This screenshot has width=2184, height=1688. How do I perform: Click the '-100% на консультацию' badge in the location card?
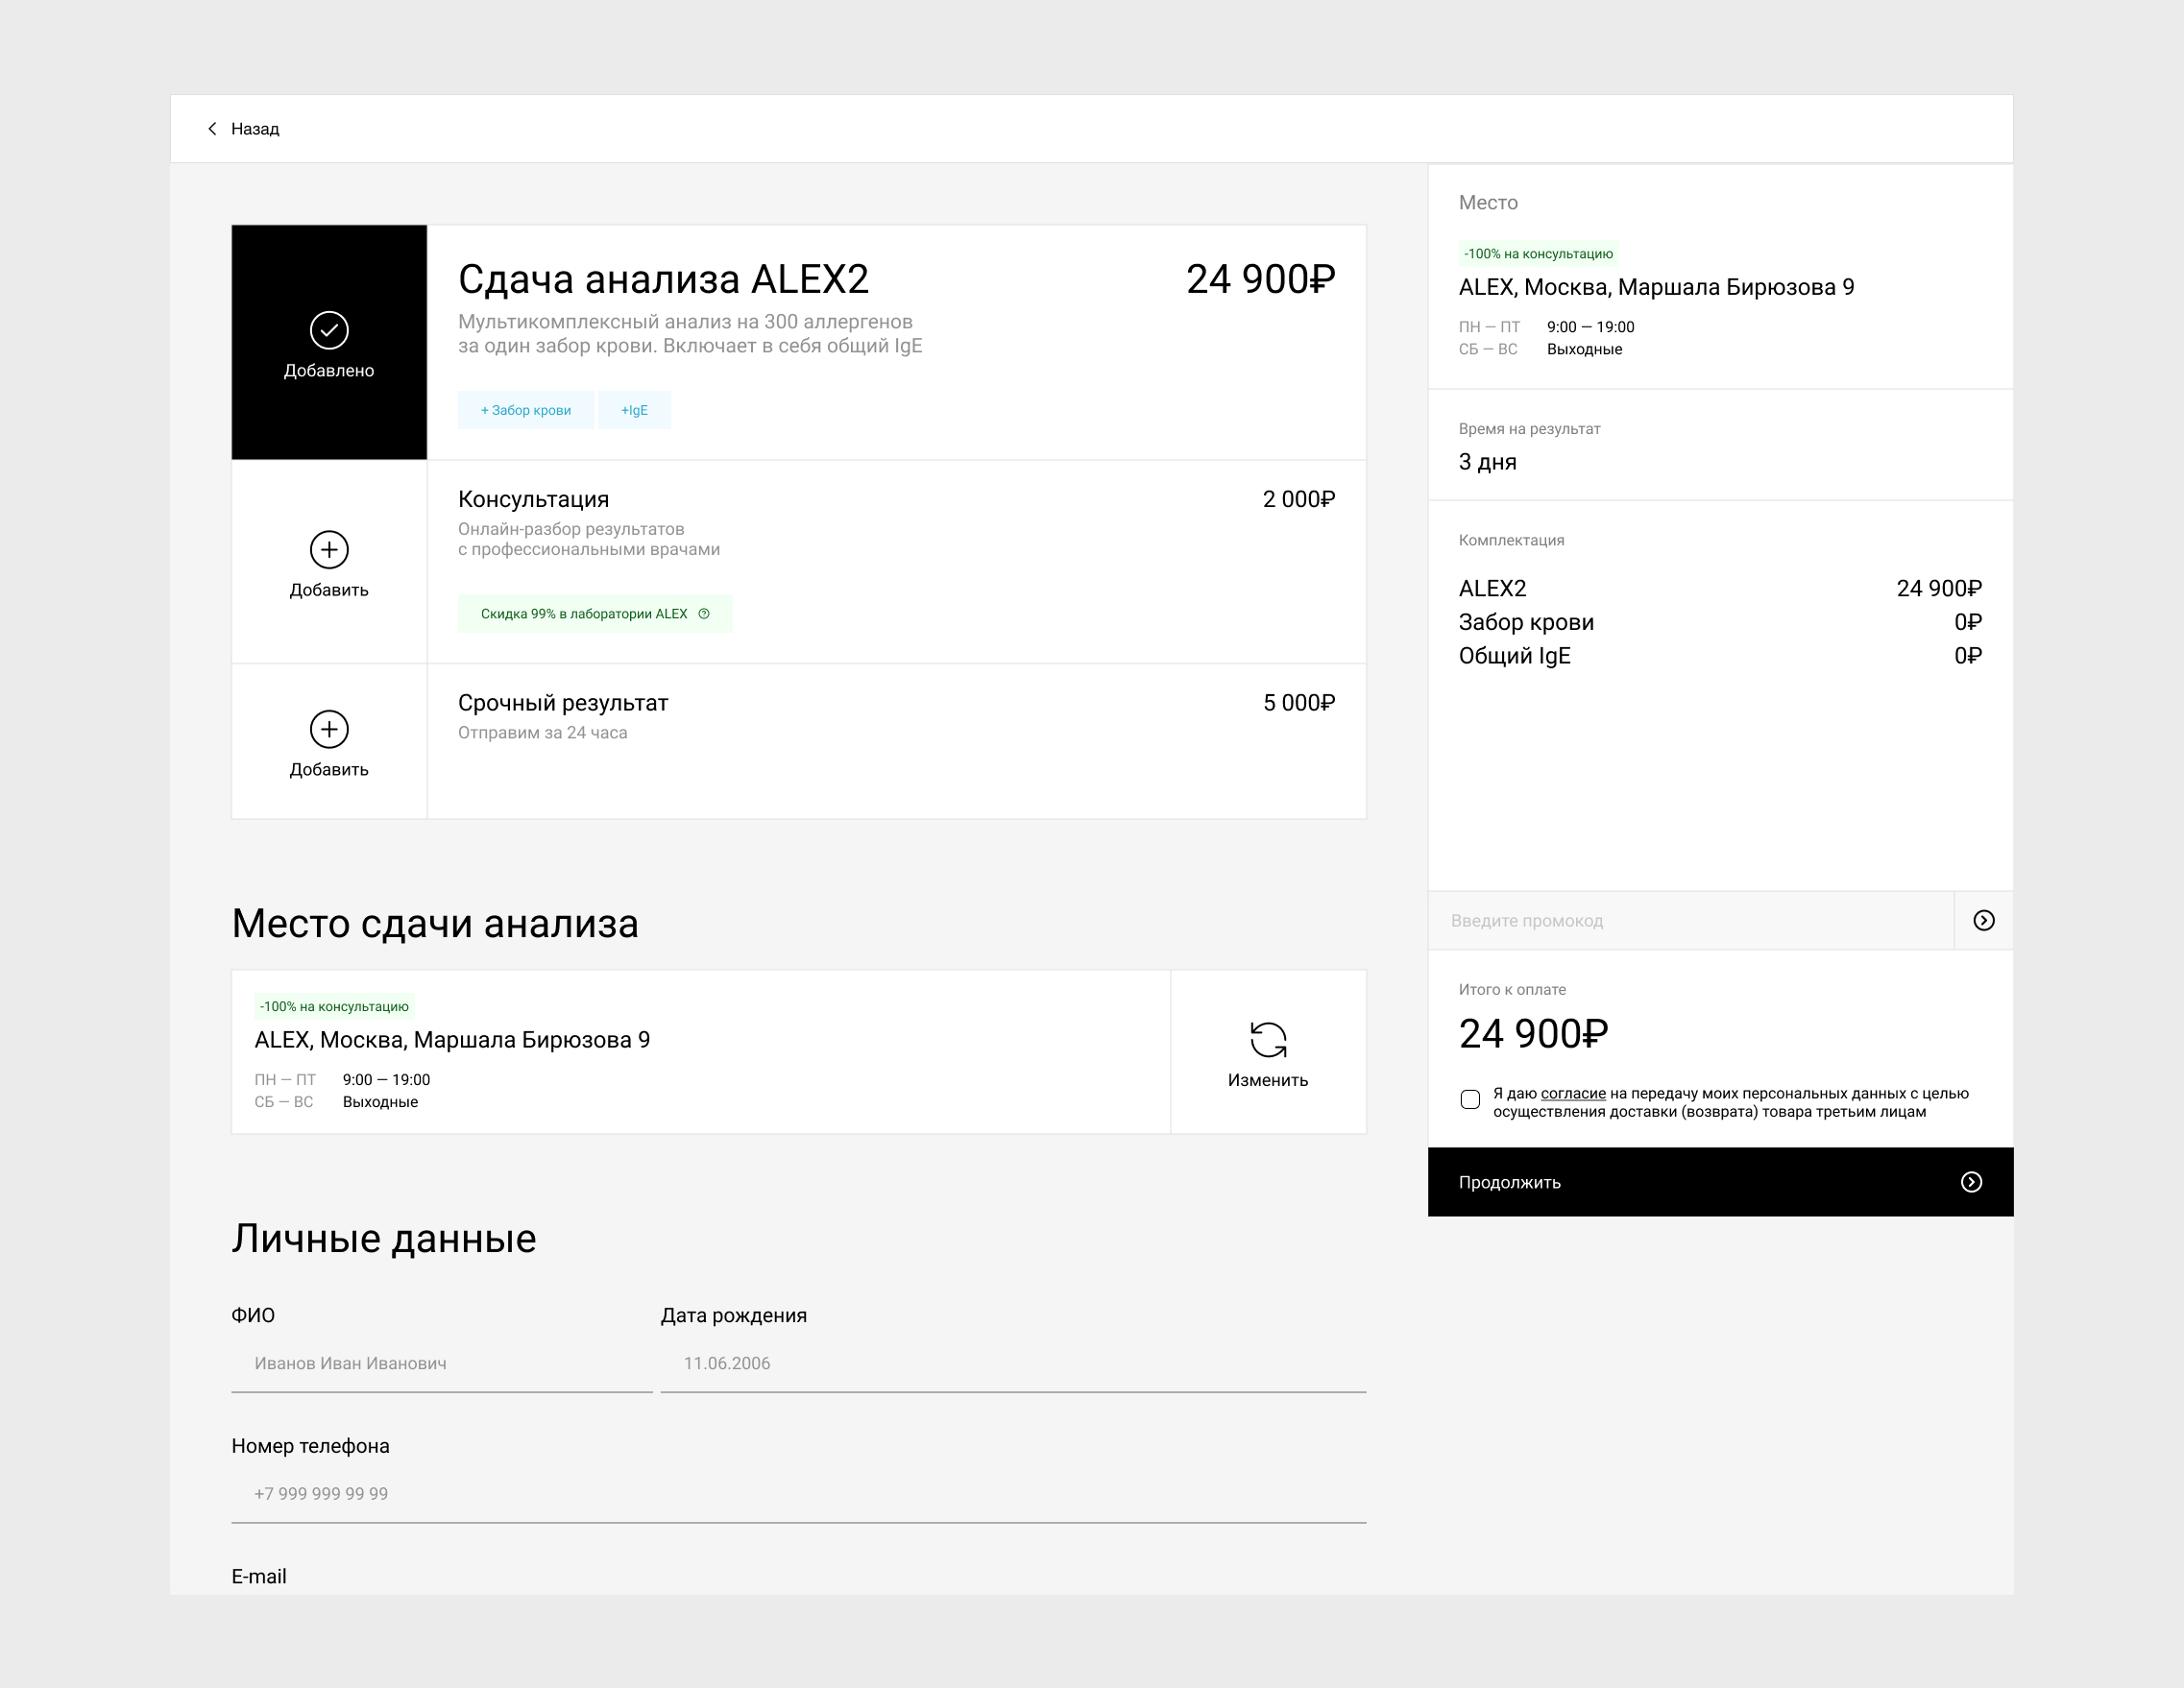click(334, 1007)
